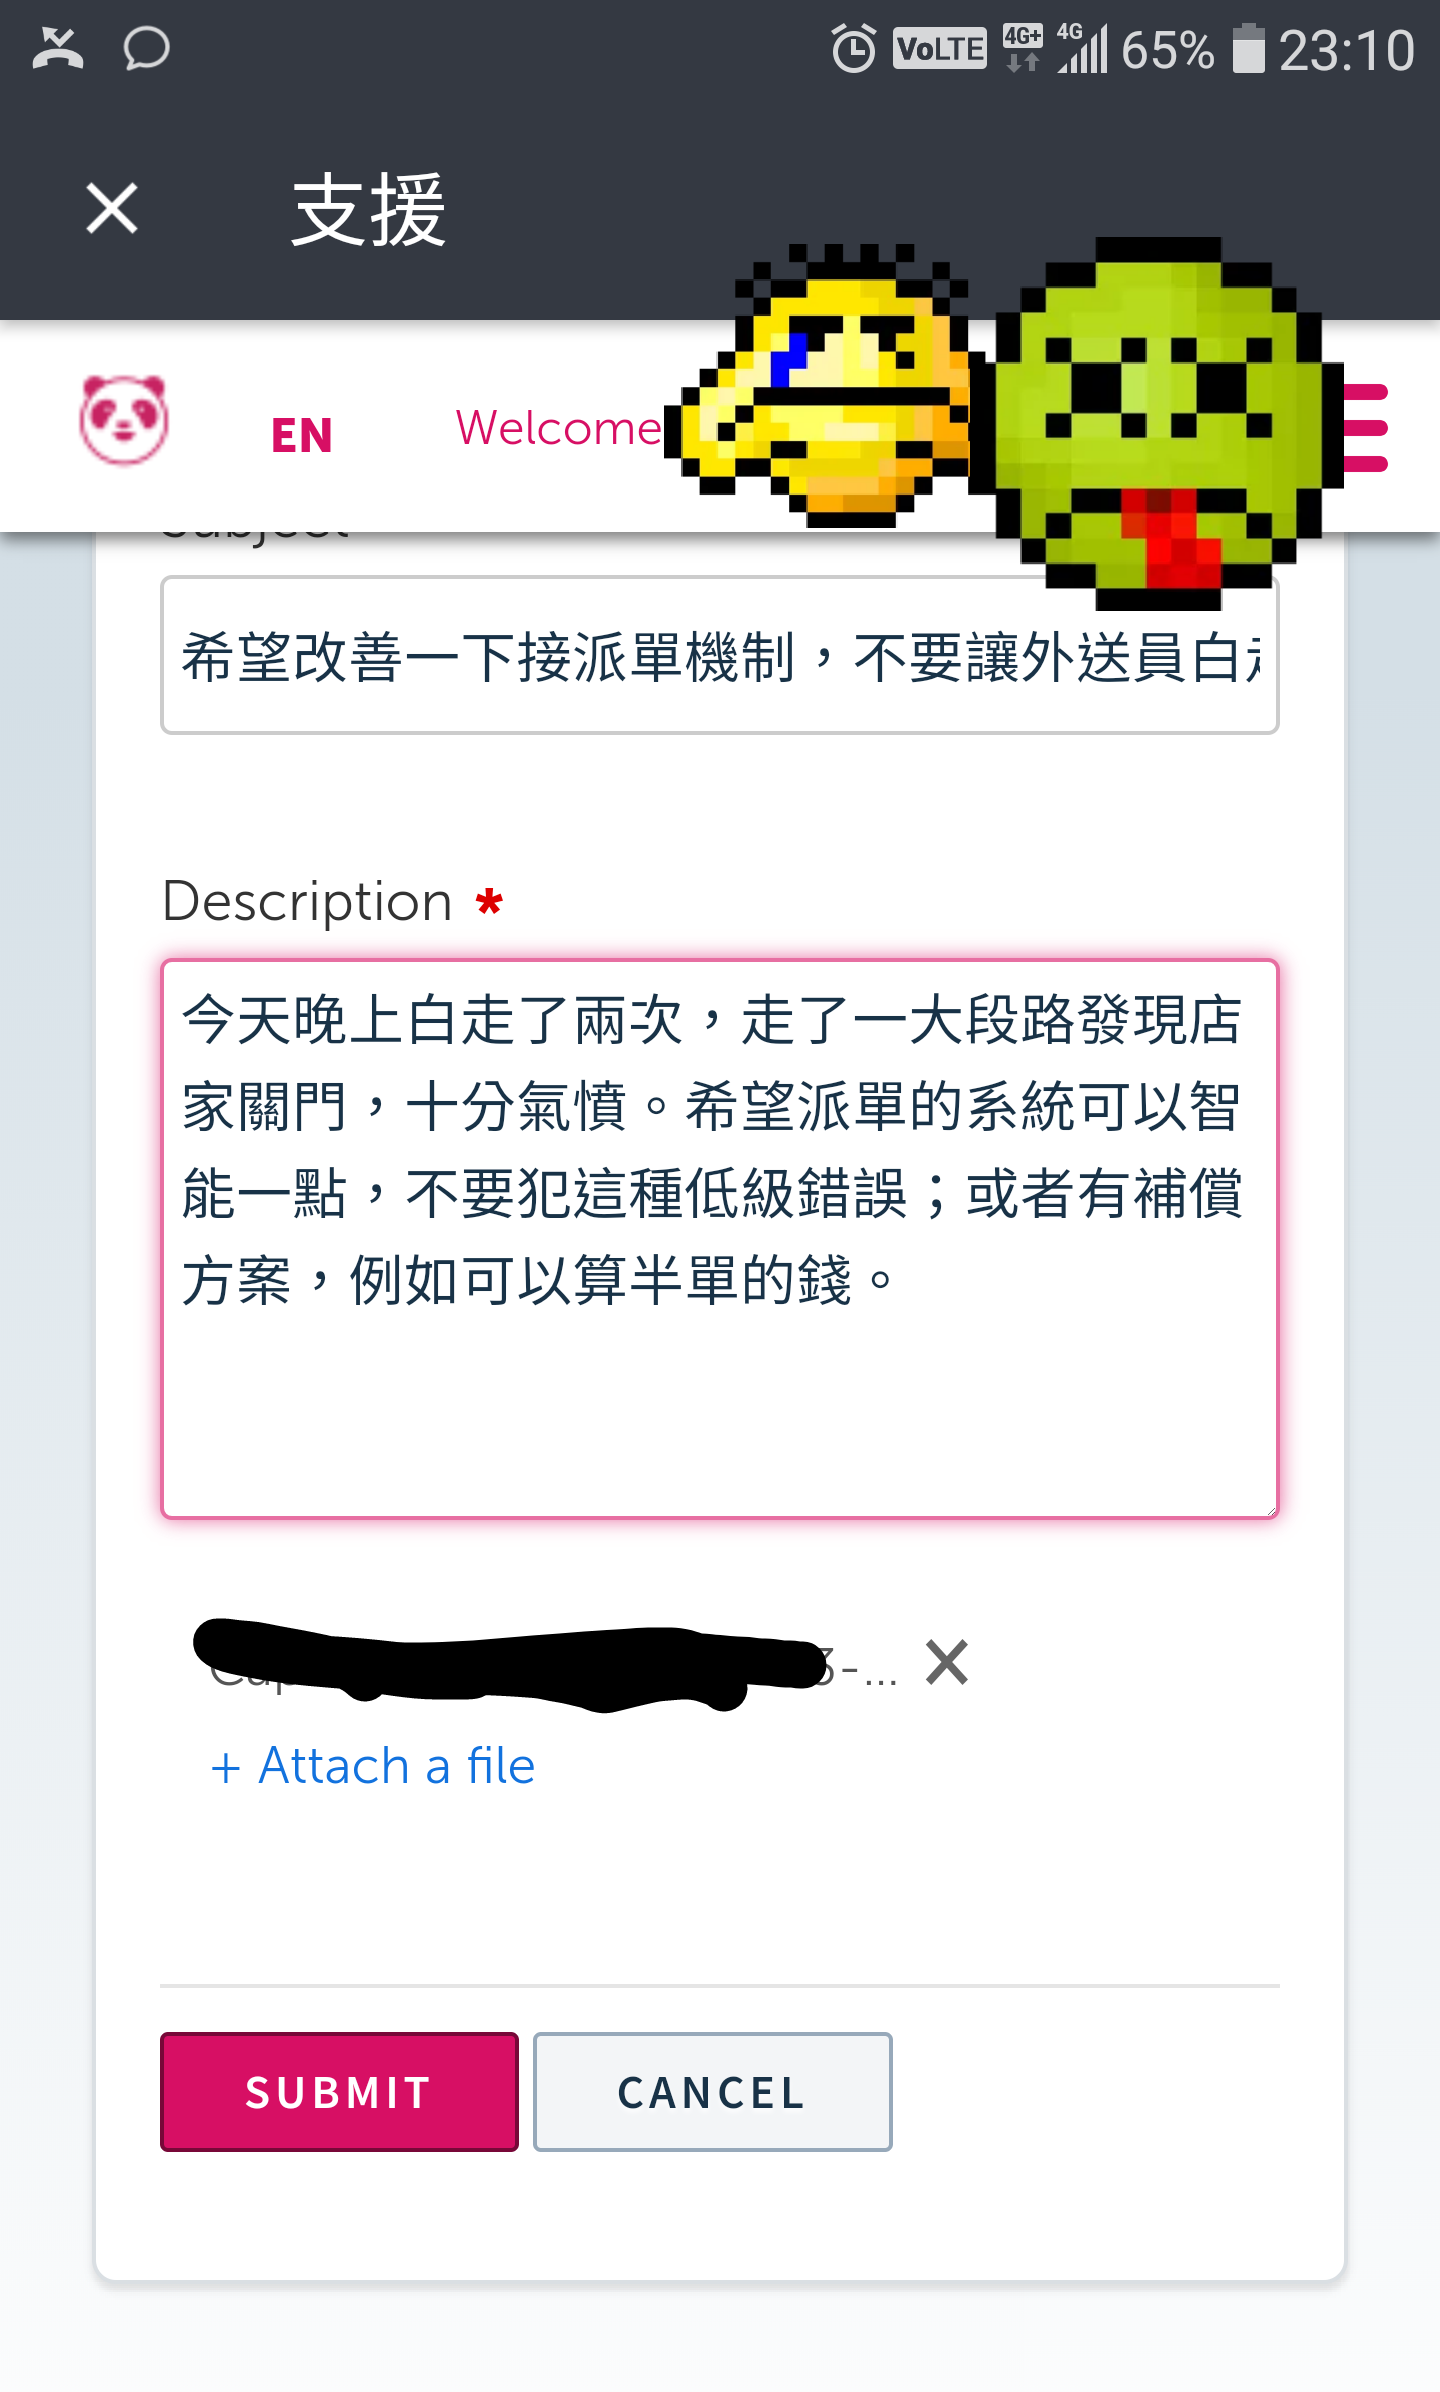Tap the foodpanda panda logo

point(124,420)
